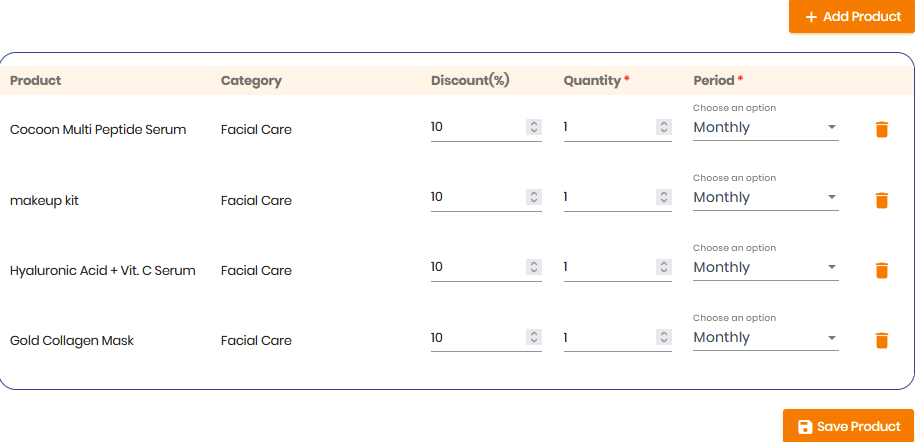
Task: Adjust discount stepper for Cocoon Multi Peptide Serum
Action: pyautogui.click(x=533, y=127)
